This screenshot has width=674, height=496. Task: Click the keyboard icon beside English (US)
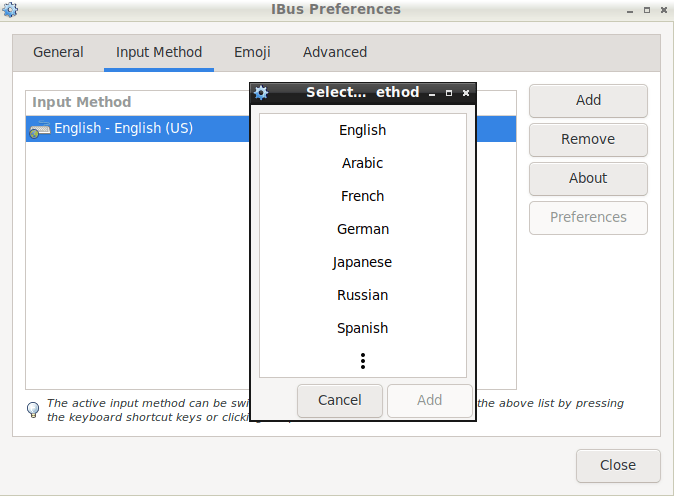point(40,129)
